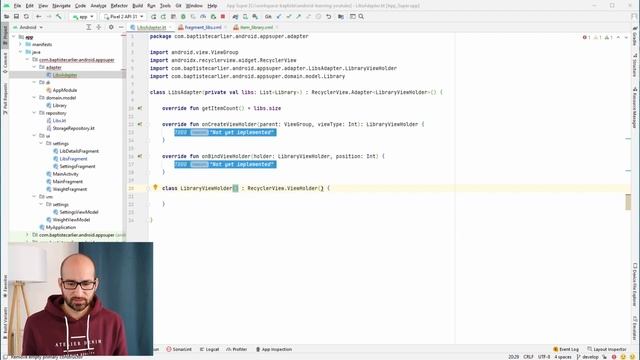Open the App Inspection tool window

[x=273, y=349]
